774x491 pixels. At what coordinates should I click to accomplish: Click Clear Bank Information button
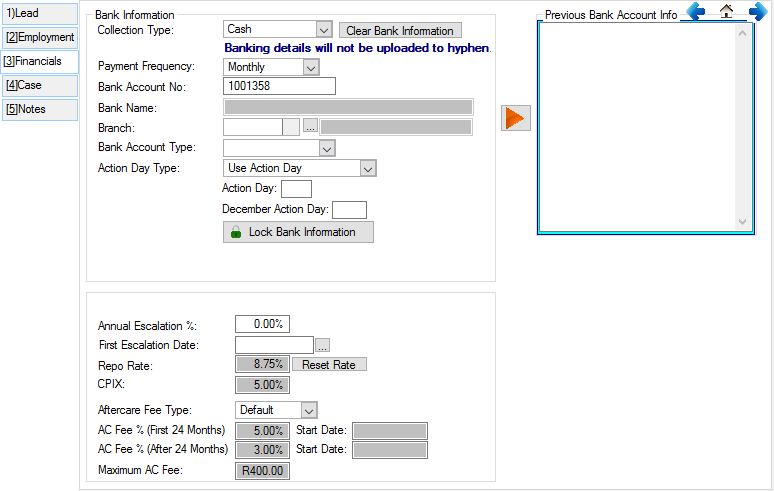click(x=400, y=31)
